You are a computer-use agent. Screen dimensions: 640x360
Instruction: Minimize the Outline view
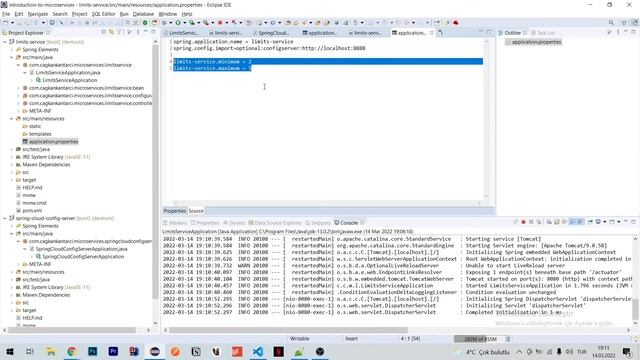(626, 32)
